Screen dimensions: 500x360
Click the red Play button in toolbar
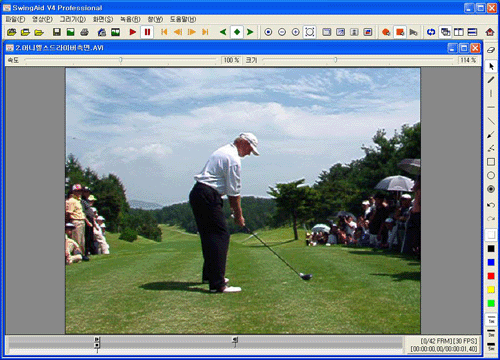coord(133,32)
